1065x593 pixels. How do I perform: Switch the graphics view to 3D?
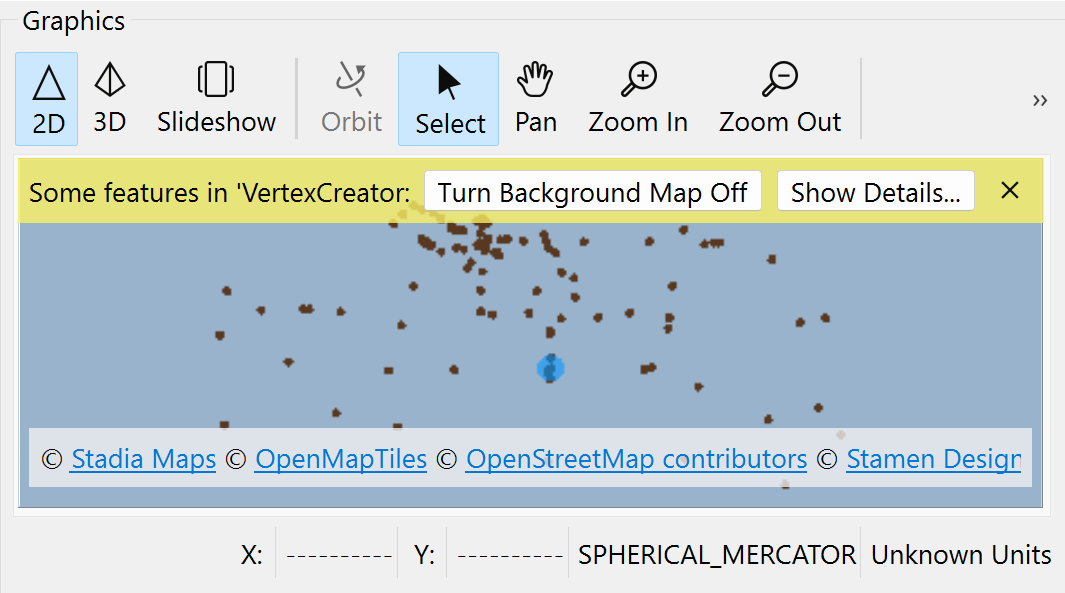coord(109,98)
